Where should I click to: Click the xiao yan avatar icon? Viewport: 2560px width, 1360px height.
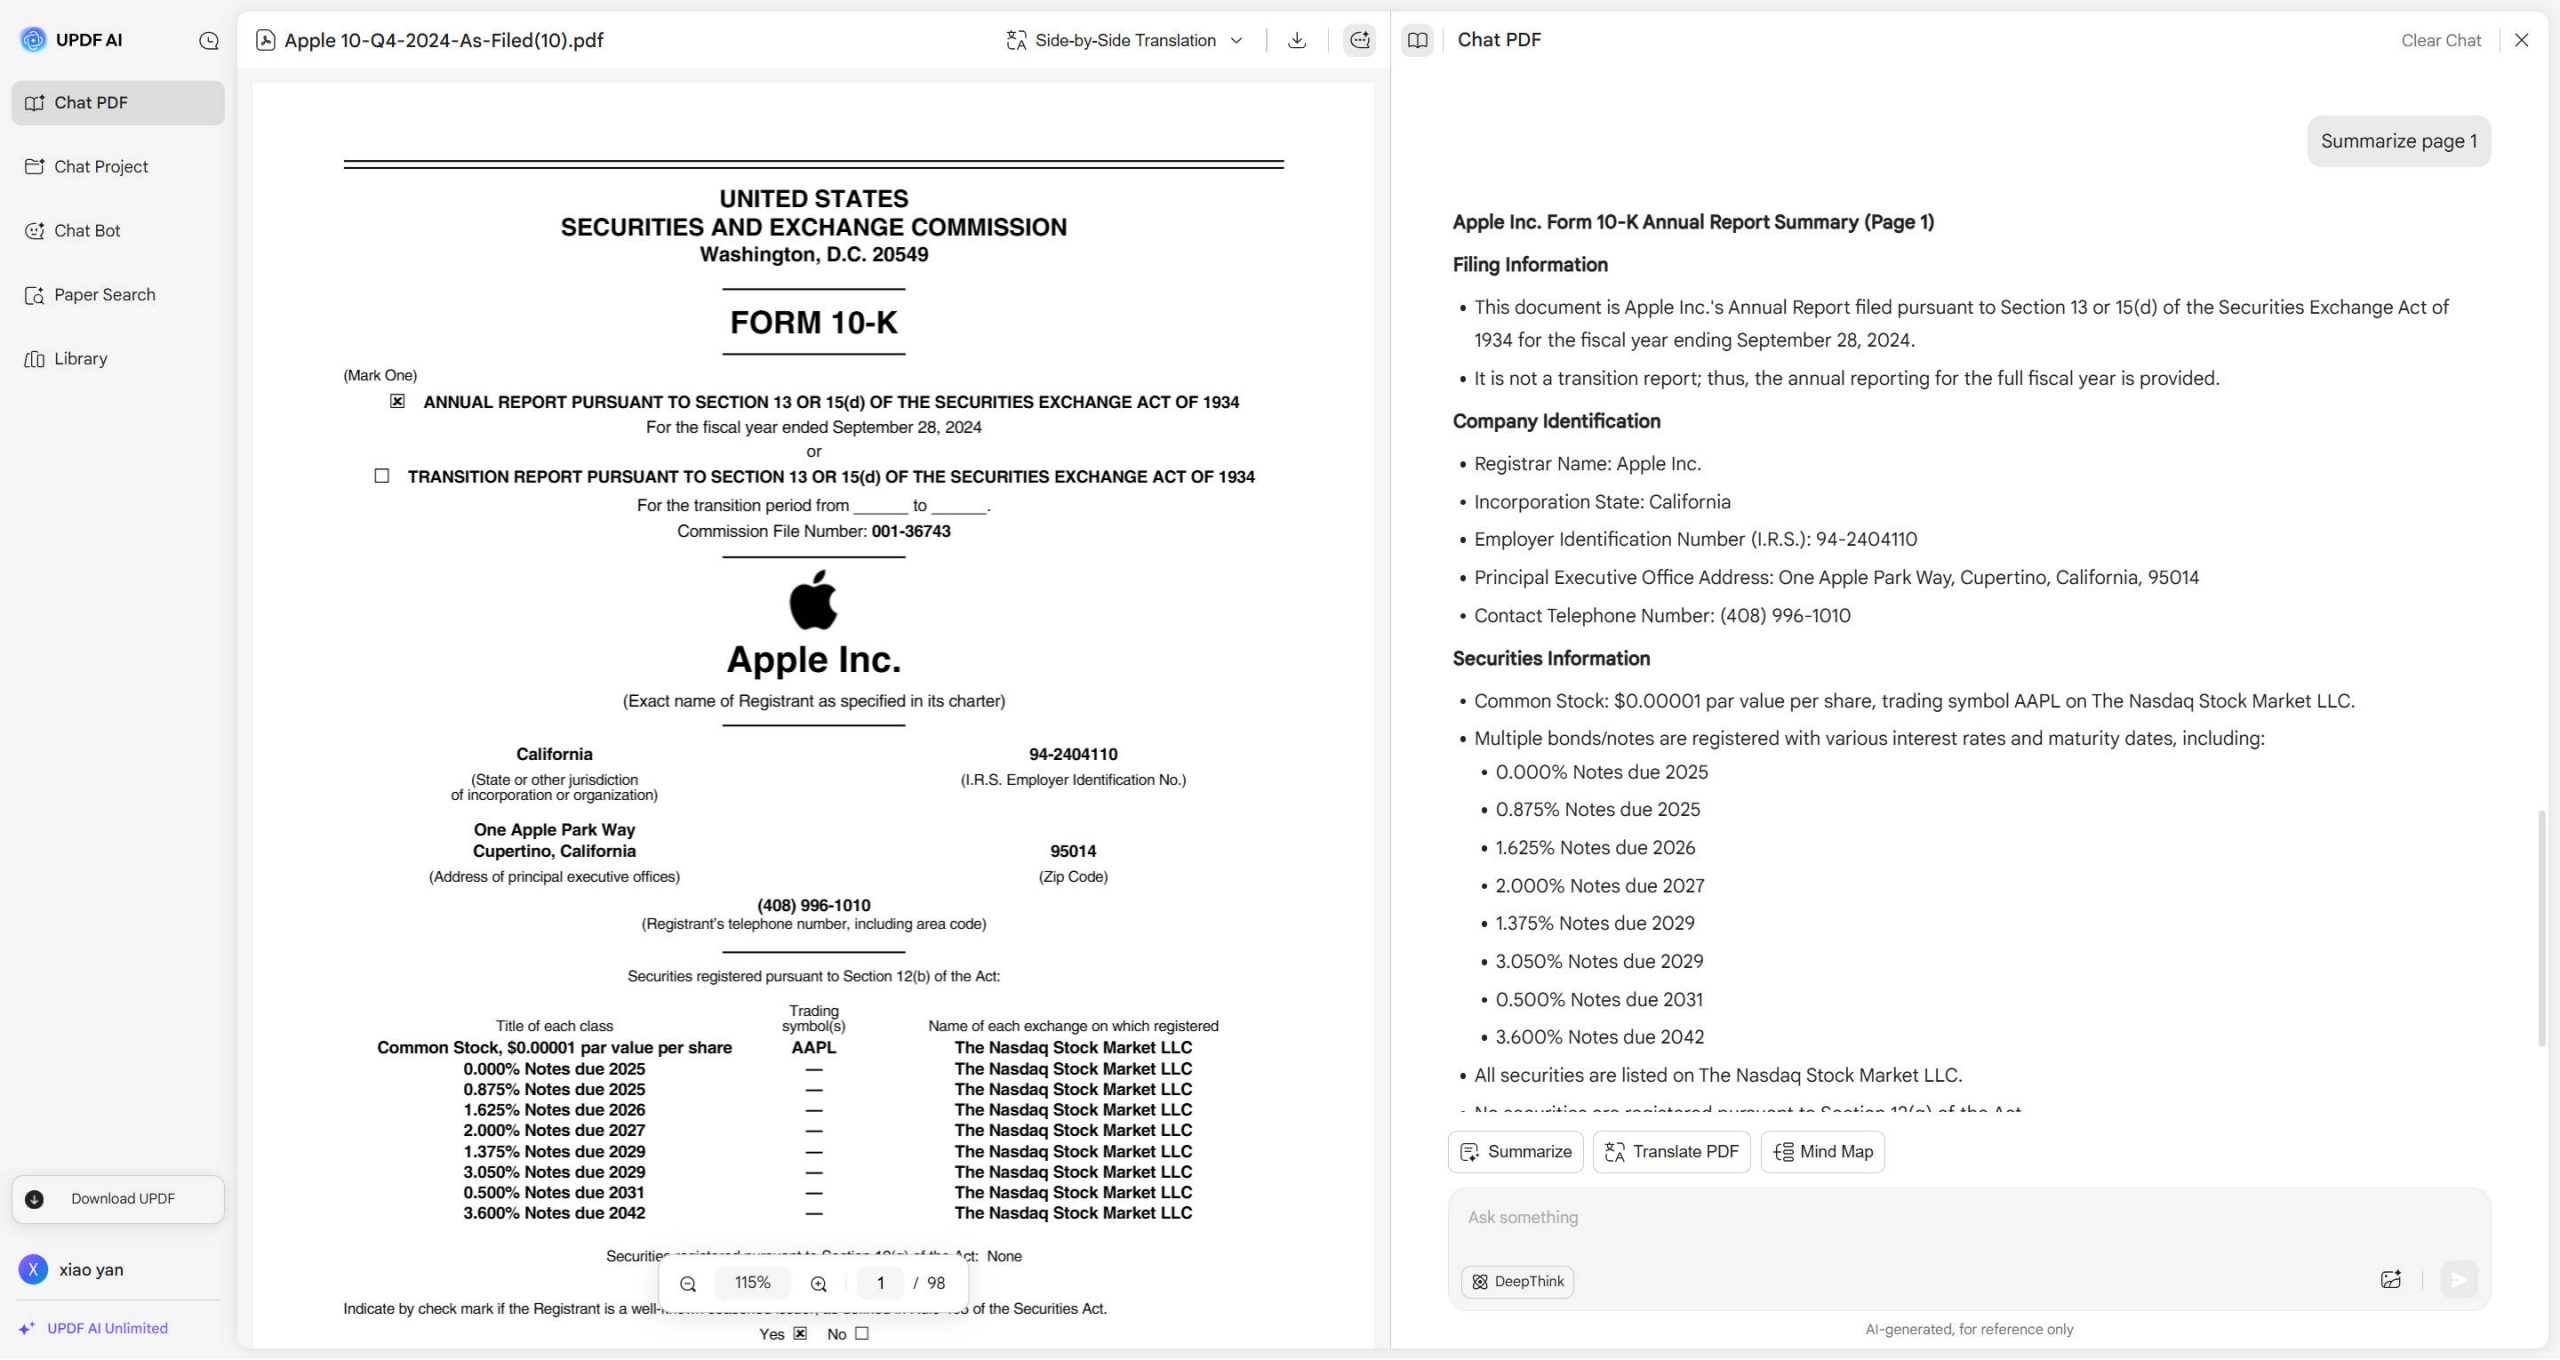[33, 1270]
